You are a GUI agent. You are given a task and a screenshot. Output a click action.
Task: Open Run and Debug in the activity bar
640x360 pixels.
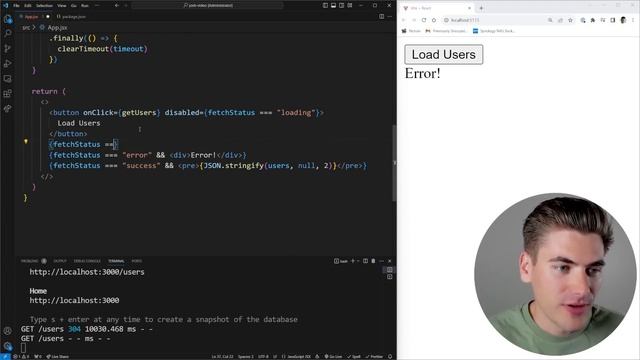click(7, 64)
